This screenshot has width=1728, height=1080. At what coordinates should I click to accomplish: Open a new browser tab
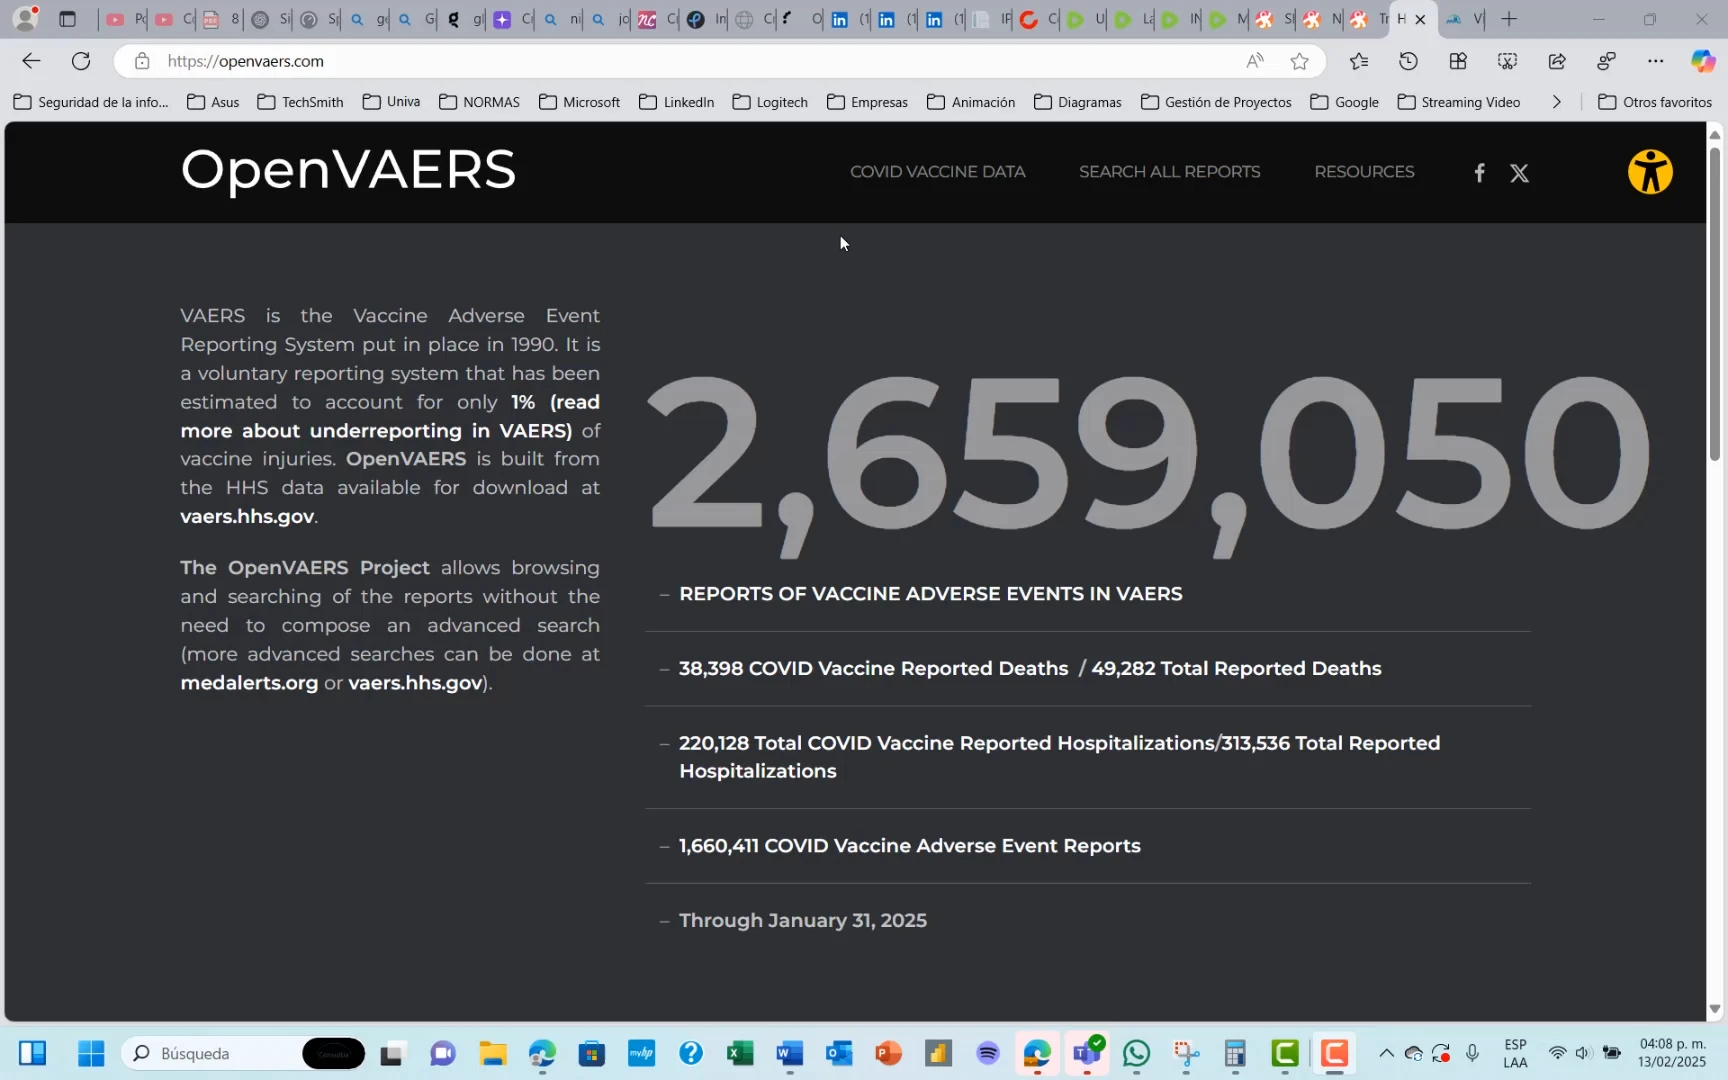1509,19
